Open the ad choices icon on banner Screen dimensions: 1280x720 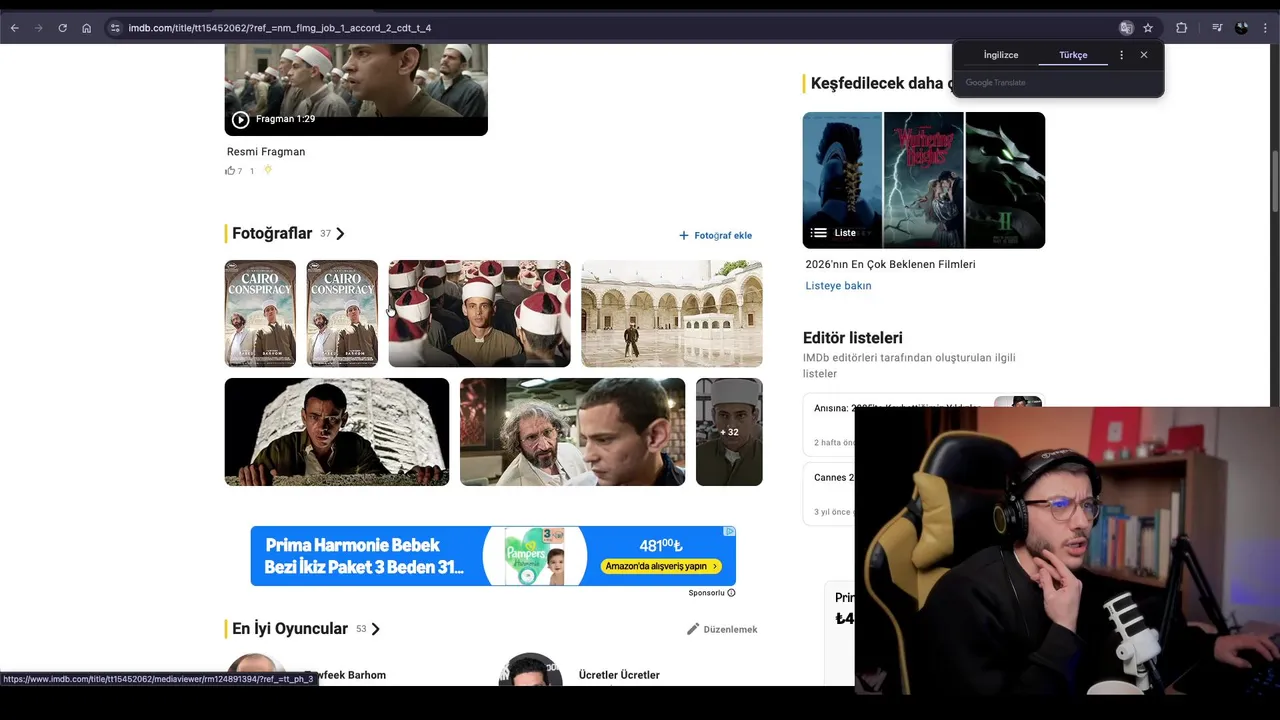(730, 532)
